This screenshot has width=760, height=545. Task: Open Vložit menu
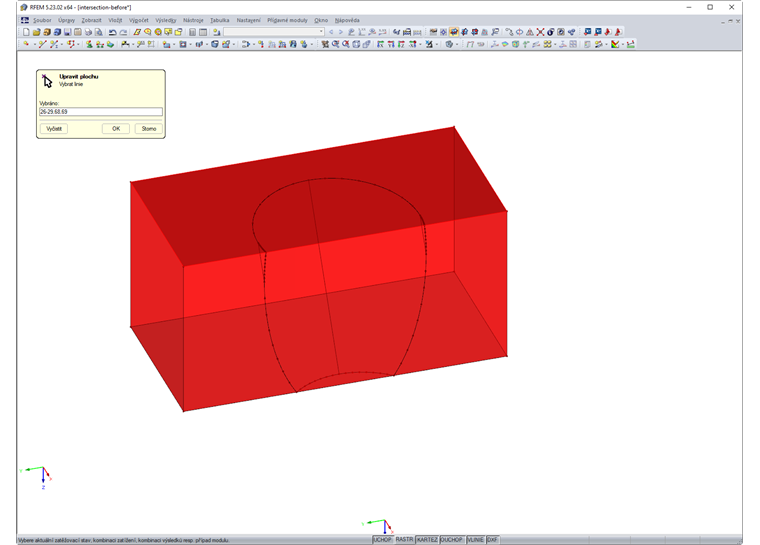[115, 20]
